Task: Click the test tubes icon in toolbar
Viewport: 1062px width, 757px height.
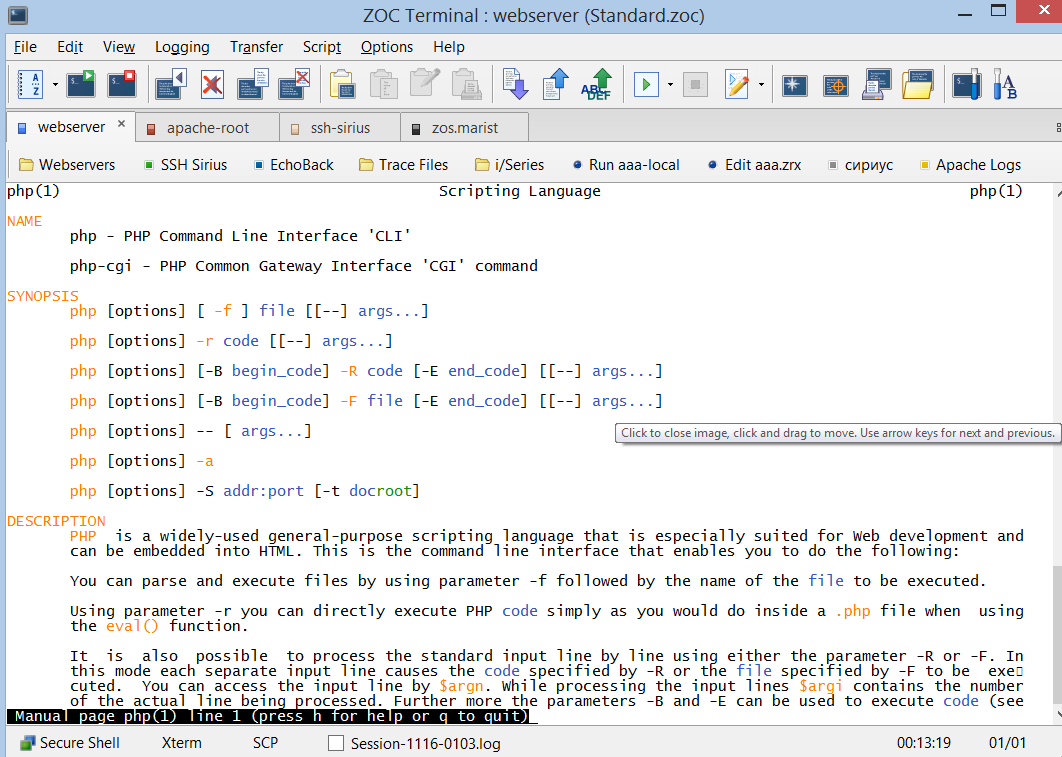Action: click(x=1005, y=85)
